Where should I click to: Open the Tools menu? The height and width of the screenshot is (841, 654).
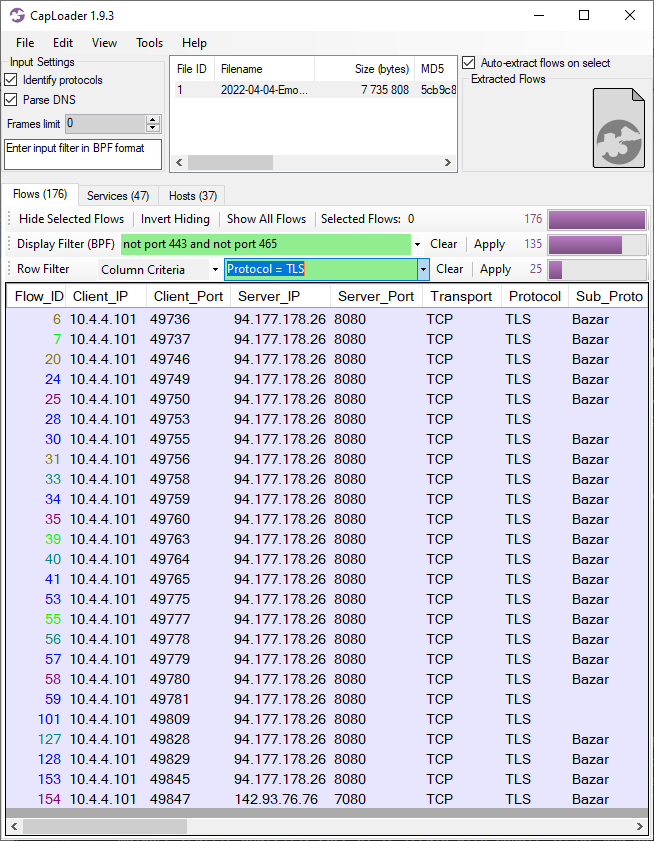click(150, 43)
